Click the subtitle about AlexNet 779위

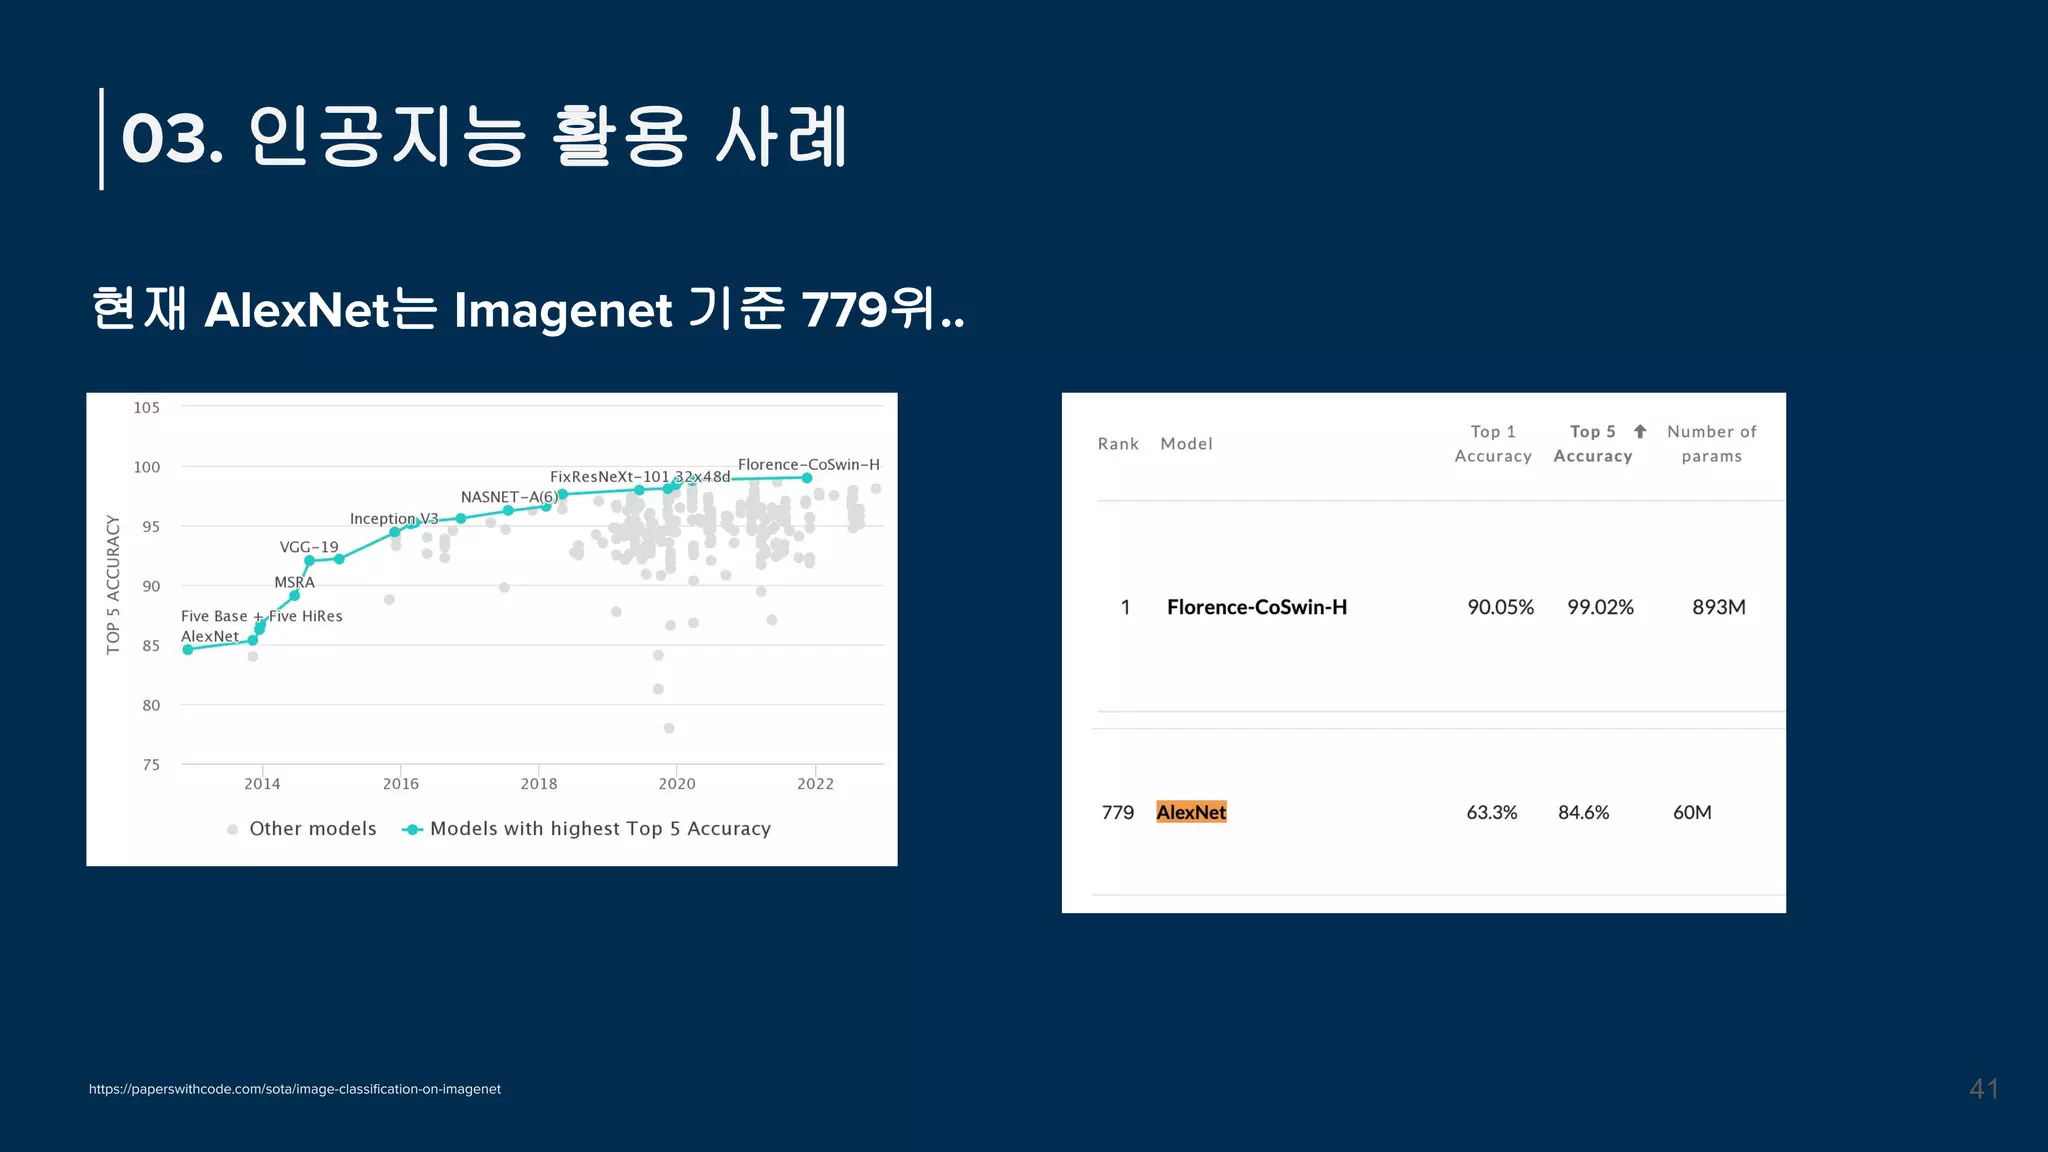coord(528,309)
